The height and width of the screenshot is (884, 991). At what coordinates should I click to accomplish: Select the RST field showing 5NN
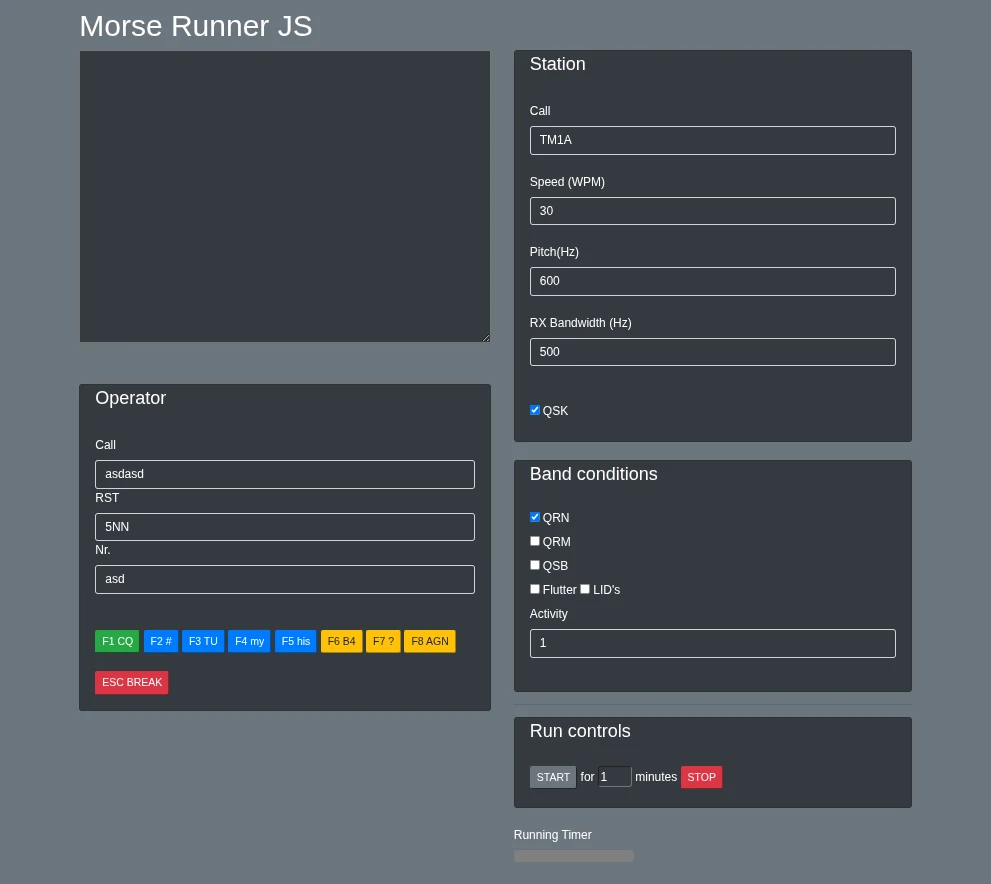[284, 527]
